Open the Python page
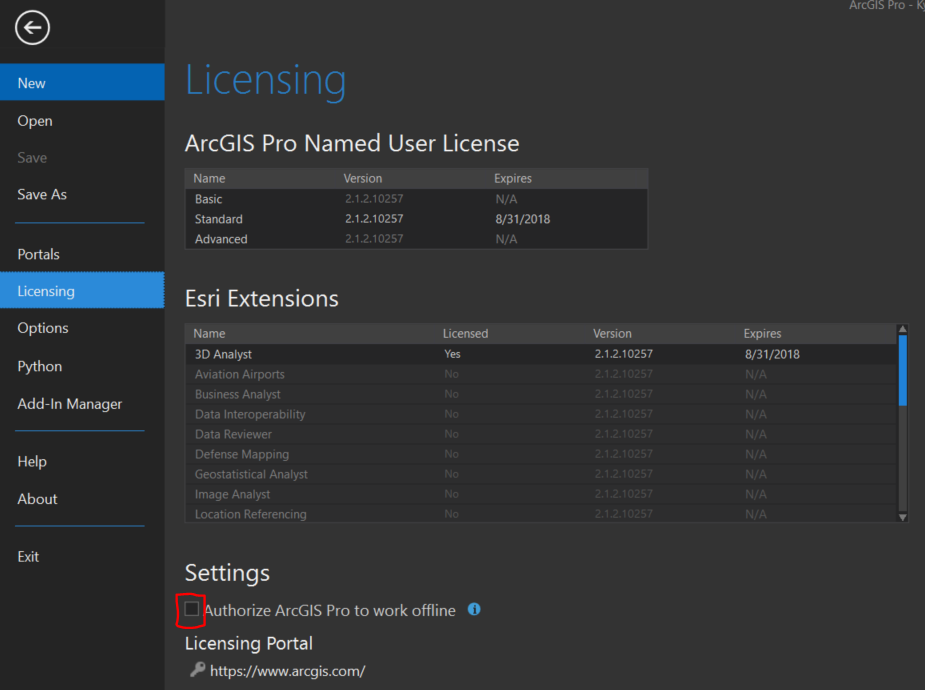 [x=82, y=366]
